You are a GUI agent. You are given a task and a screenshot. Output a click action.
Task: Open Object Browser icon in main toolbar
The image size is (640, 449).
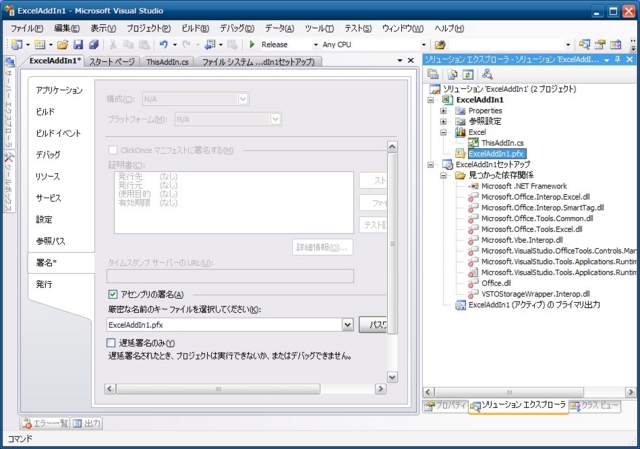coord(616,44)
